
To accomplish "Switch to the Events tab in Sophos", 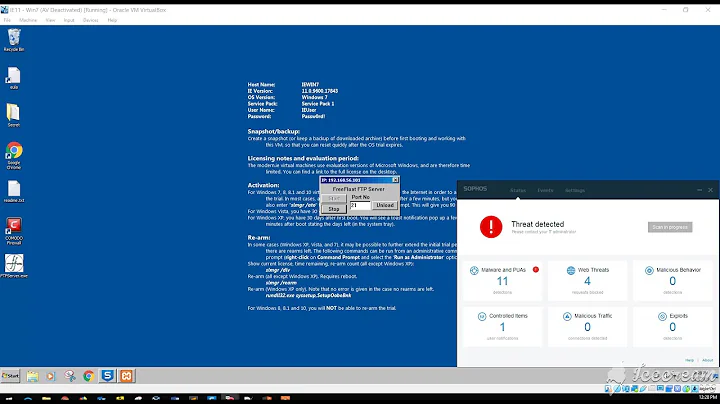I will point(545,190).
